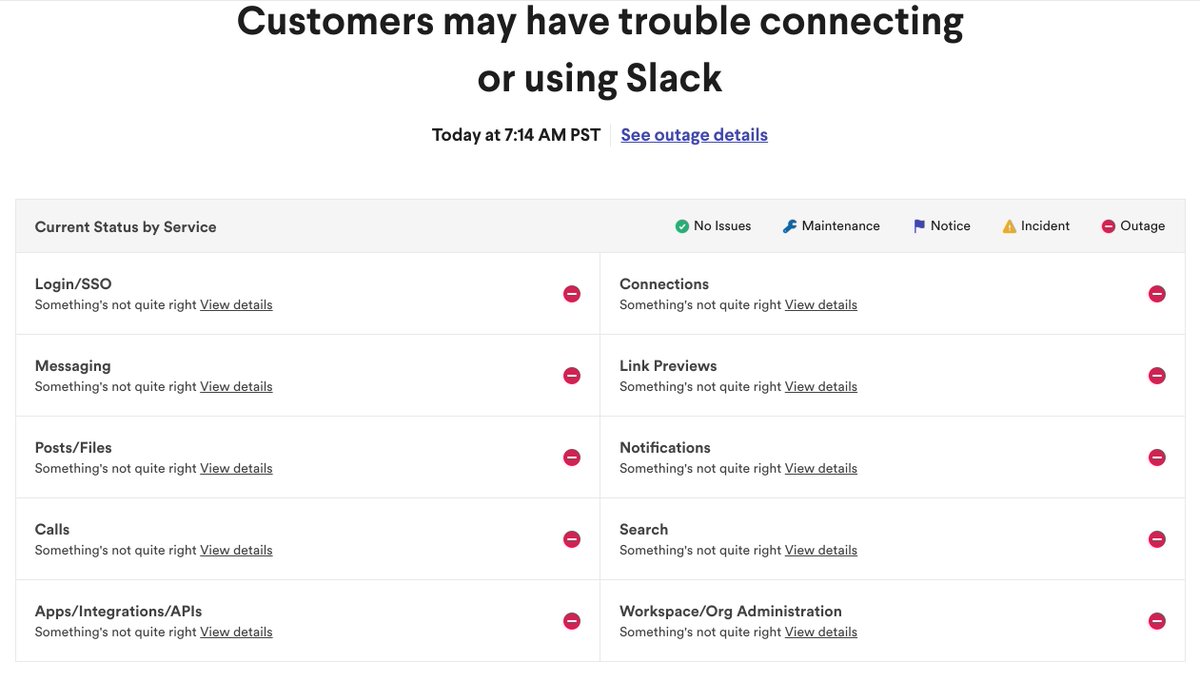Click the Current Status by Service header
1200x681 pixels.
click(x=126, y=227)
